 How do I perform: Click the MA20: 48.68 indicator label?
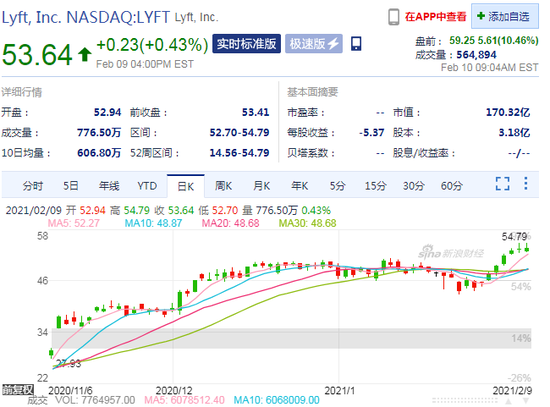coord(230,223)
